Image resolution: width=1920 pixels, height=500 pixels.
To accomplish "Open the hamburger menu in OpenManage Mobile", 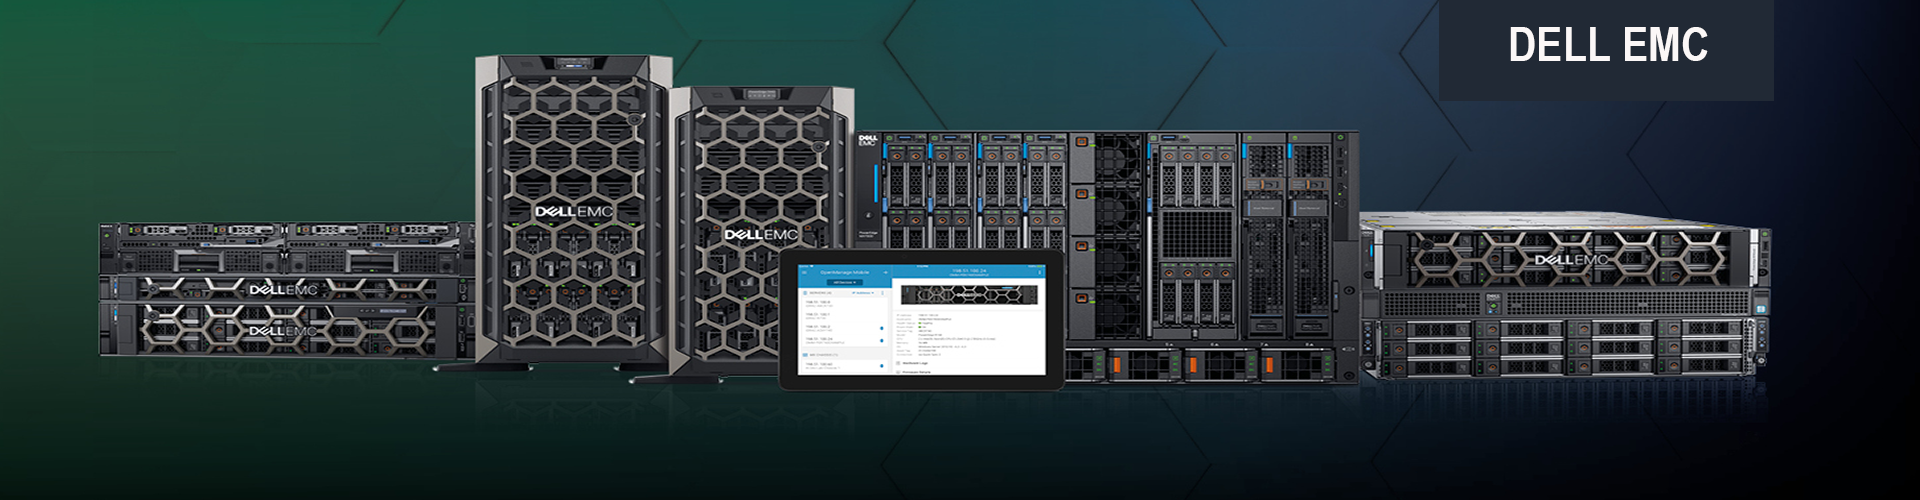I will (x=805, y=272).
